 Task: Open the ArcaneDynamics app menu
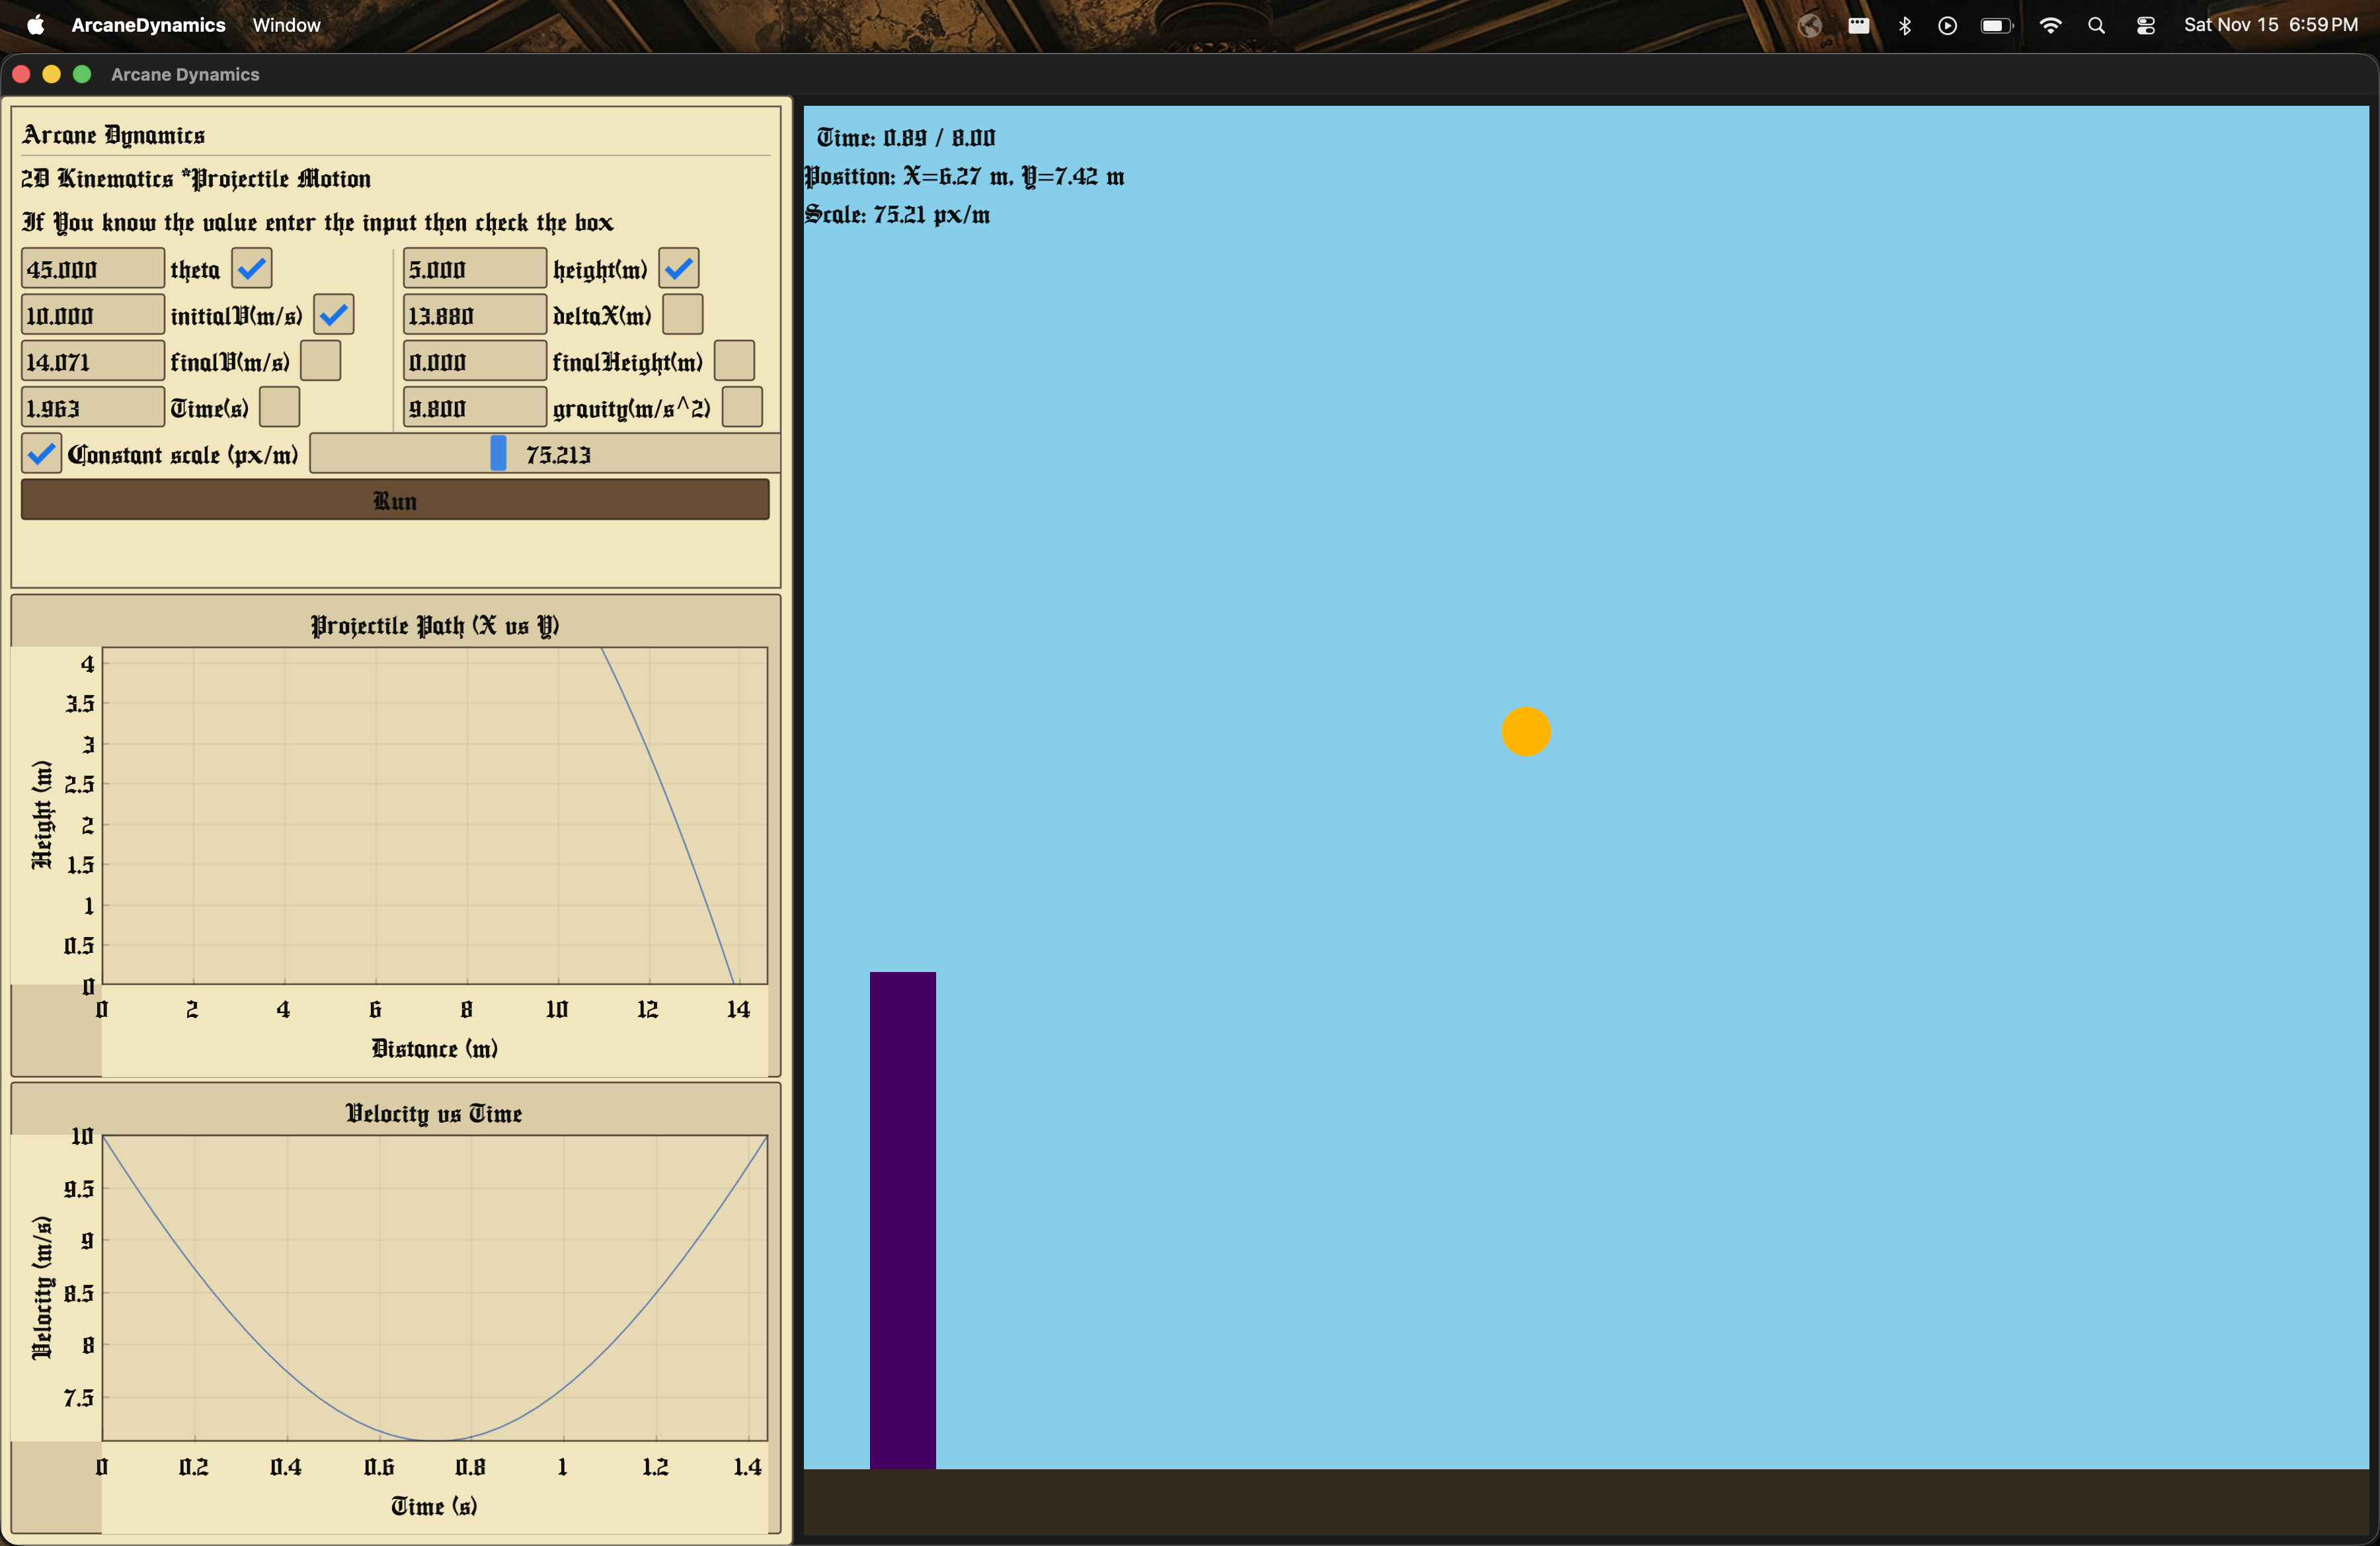(x=148, y=25)
